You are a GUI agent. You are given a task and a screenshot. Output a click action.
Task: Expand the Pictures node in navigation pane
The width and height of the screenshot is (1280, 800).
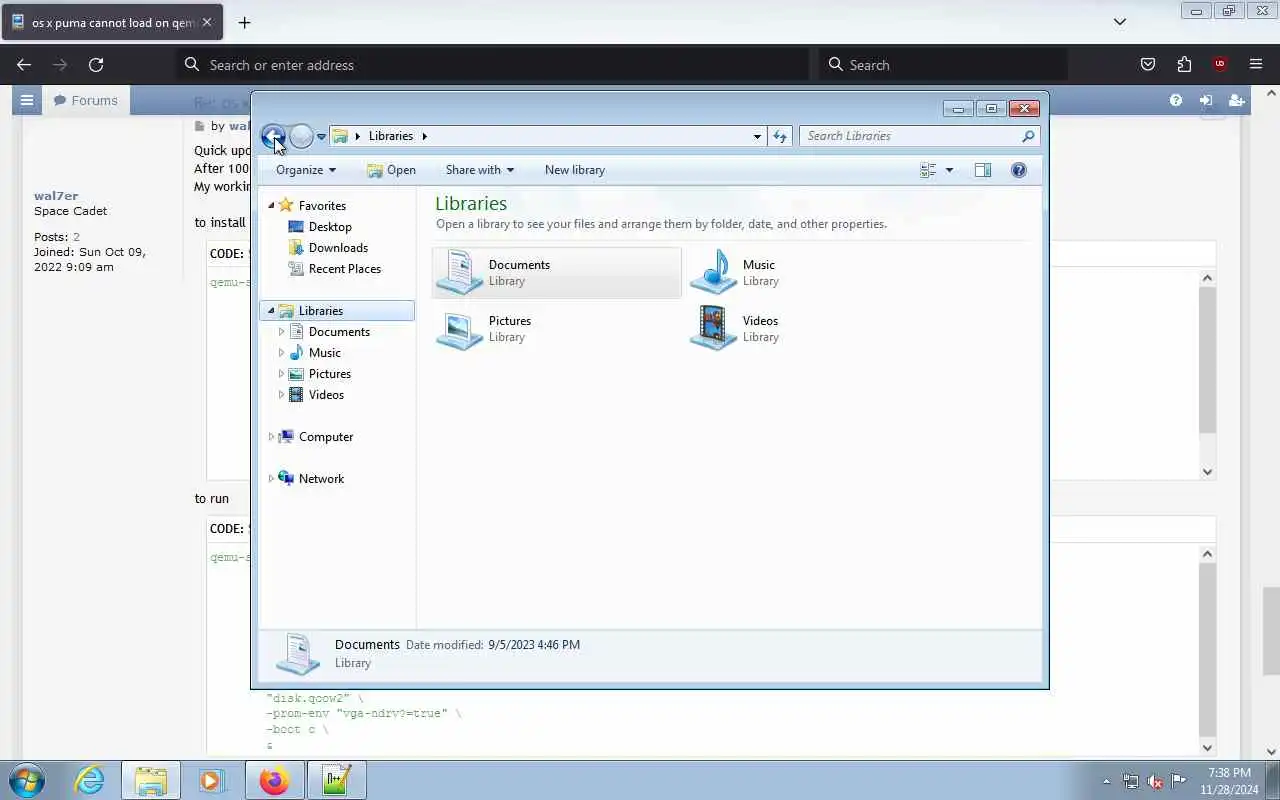pyautogui.click(x=281, y=374)
